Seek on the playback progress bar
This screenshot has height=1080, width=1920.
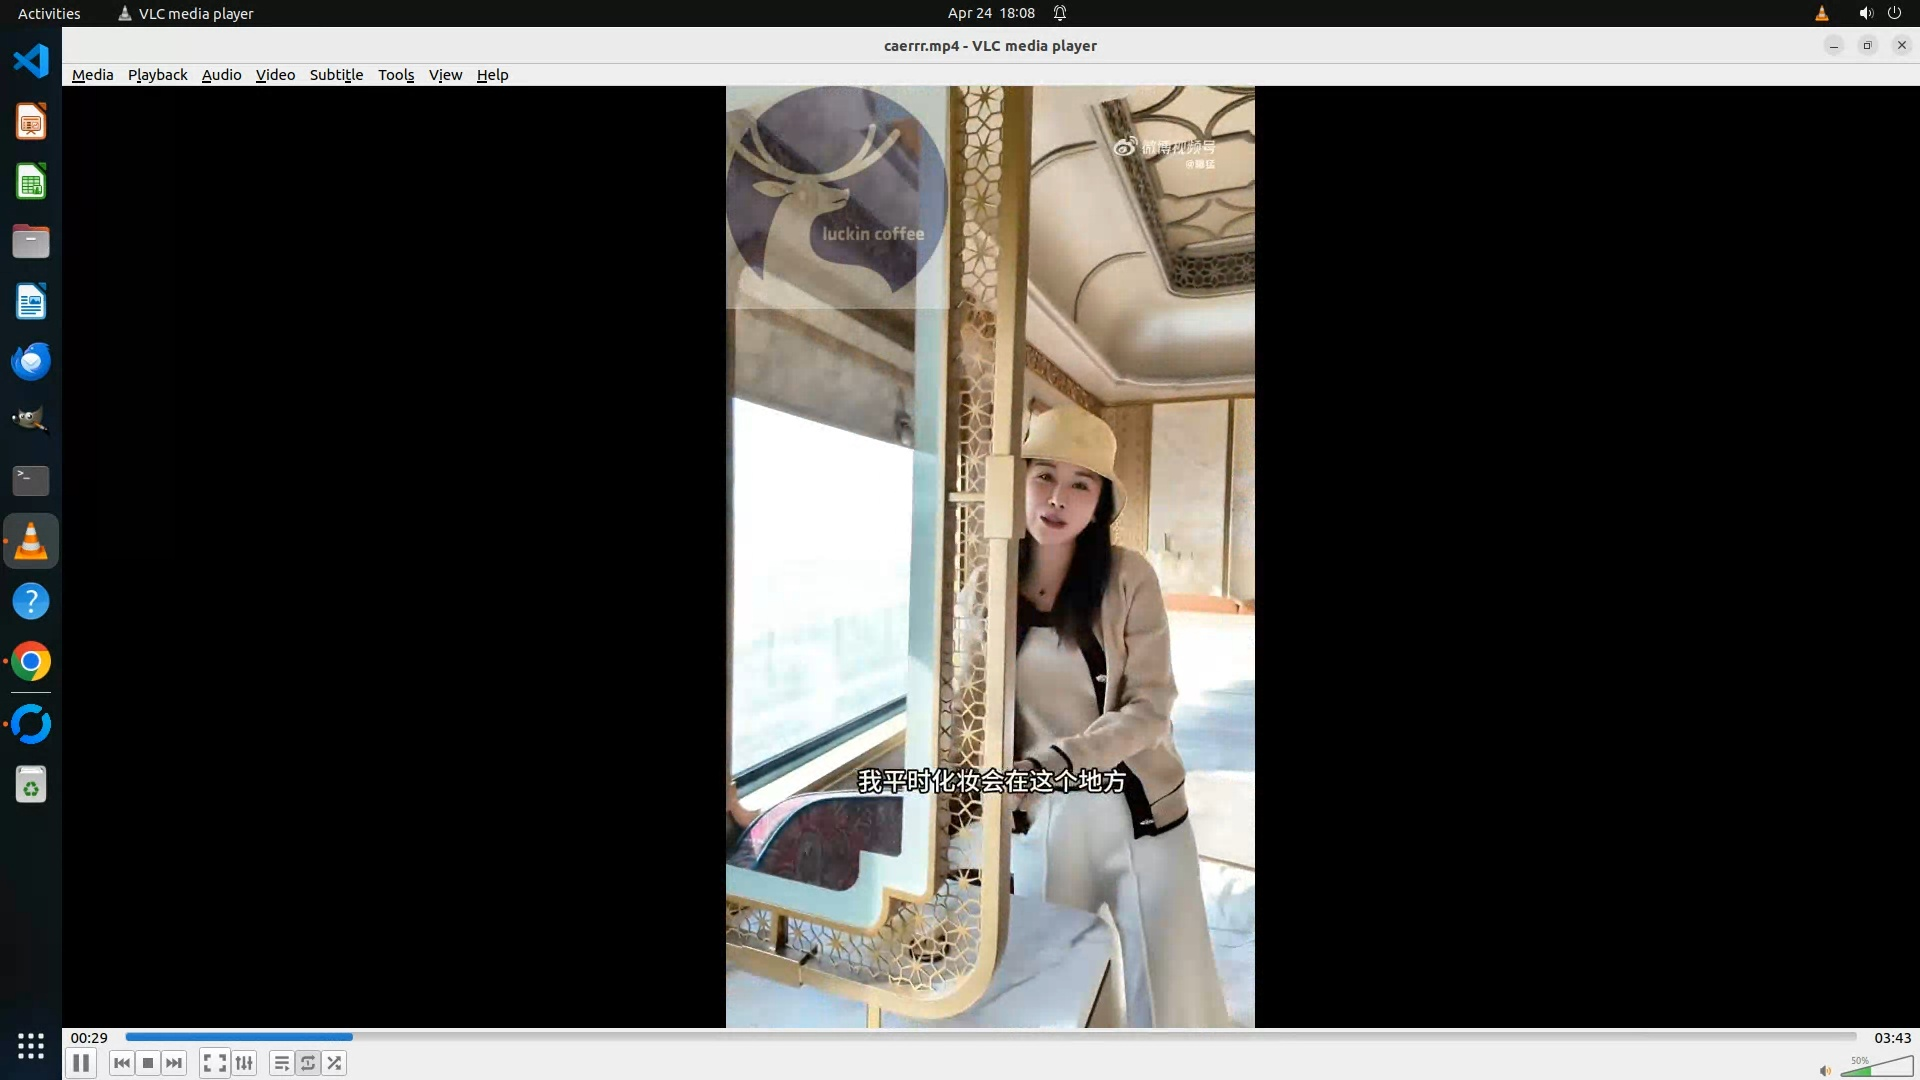pos(990,1037)
